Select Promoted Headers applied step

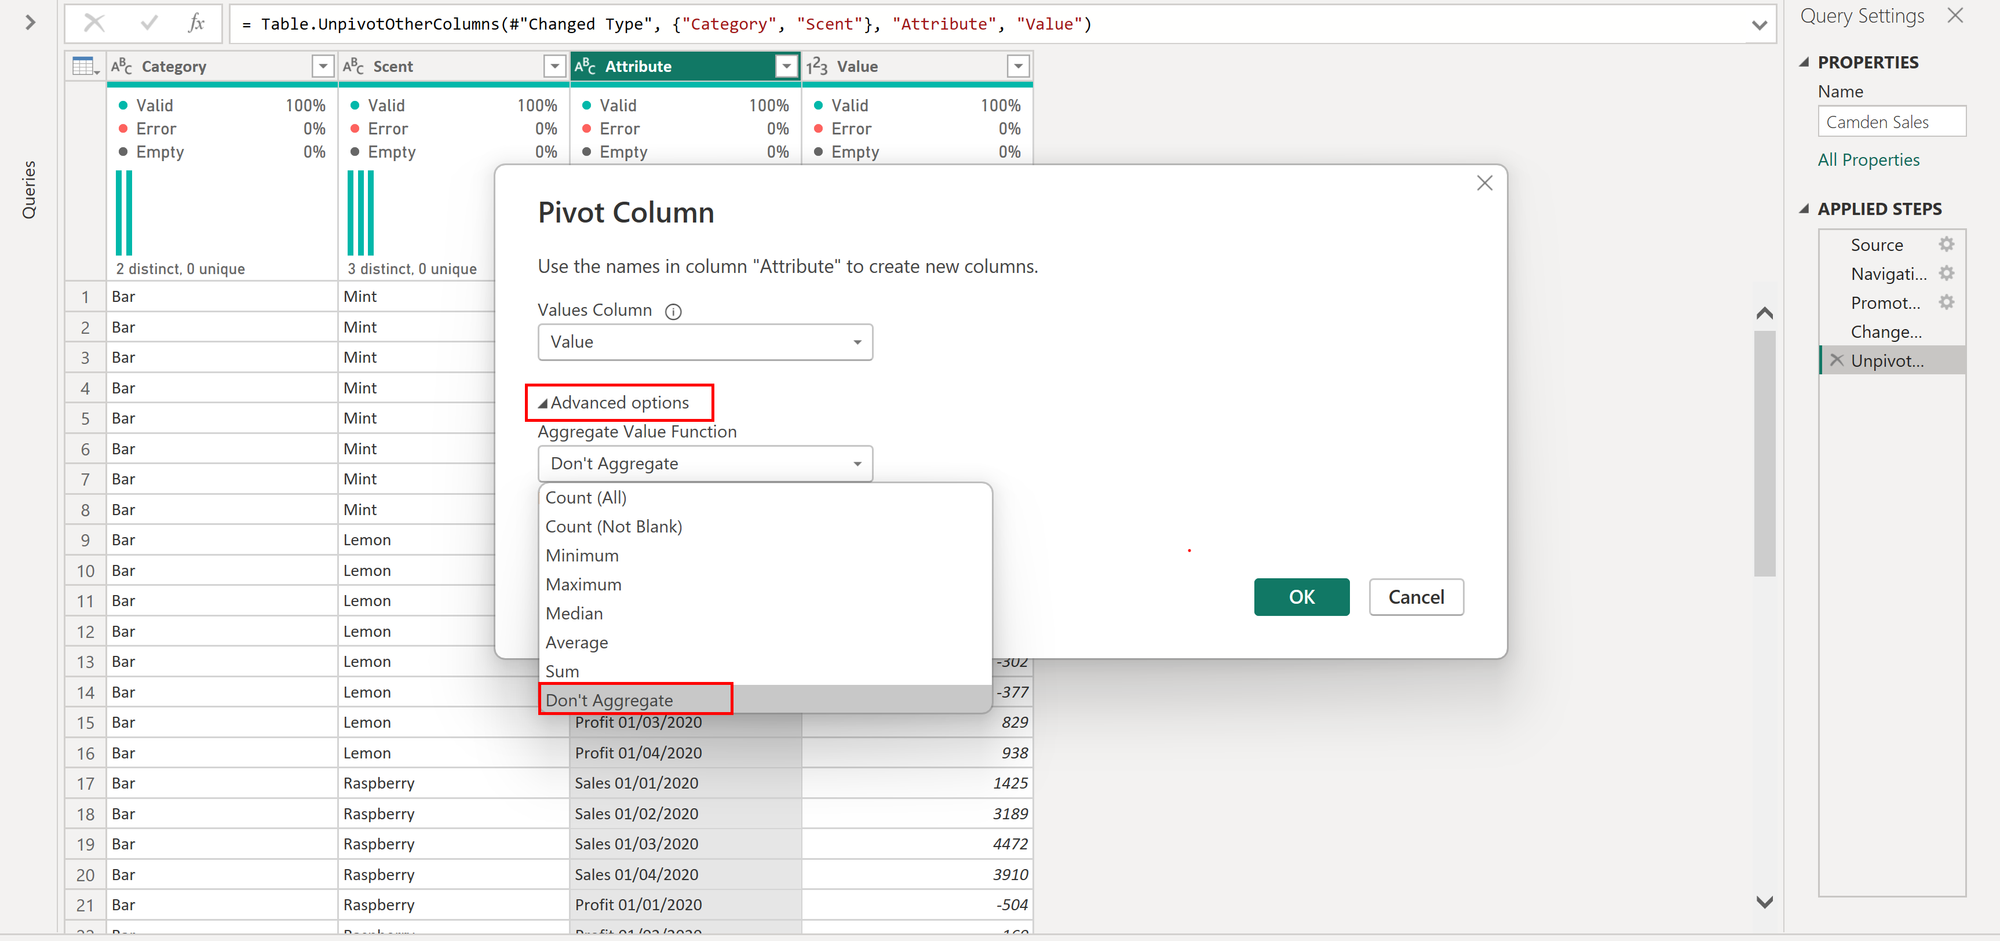[x=1885, y=303]
